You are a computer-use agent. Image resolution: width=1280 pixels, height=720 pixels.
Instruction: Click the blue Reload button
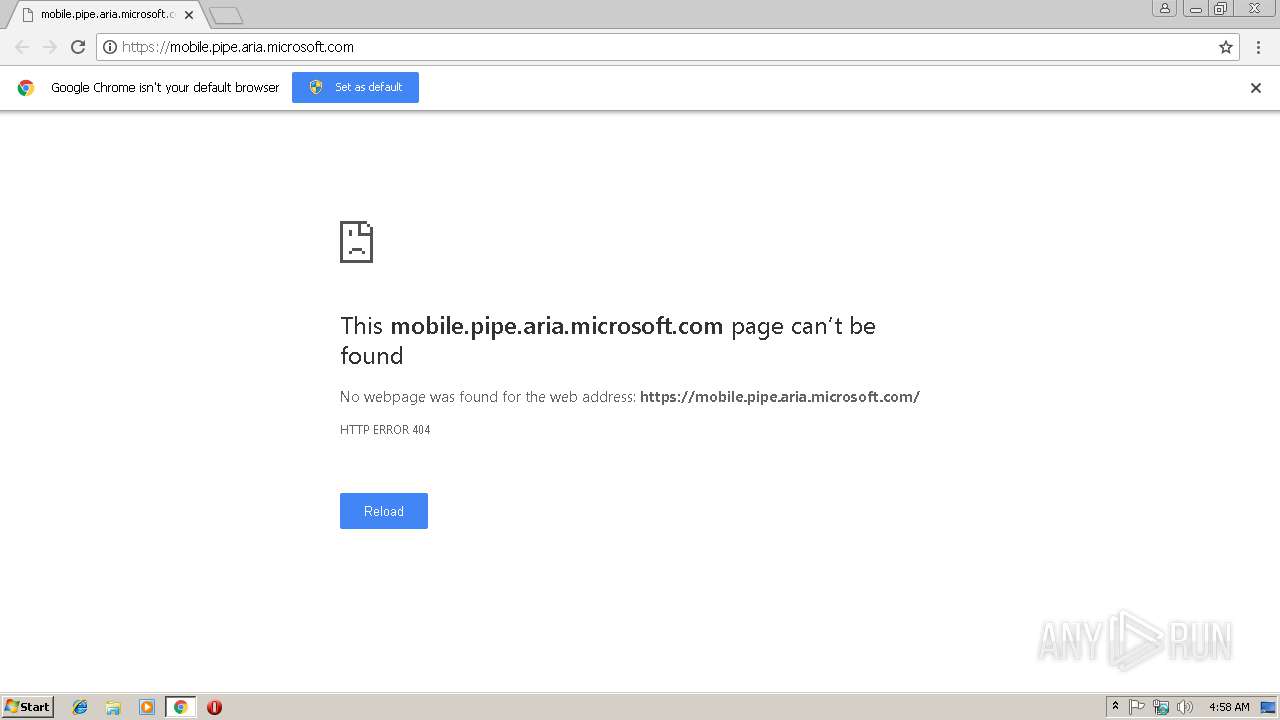point(384,511)
